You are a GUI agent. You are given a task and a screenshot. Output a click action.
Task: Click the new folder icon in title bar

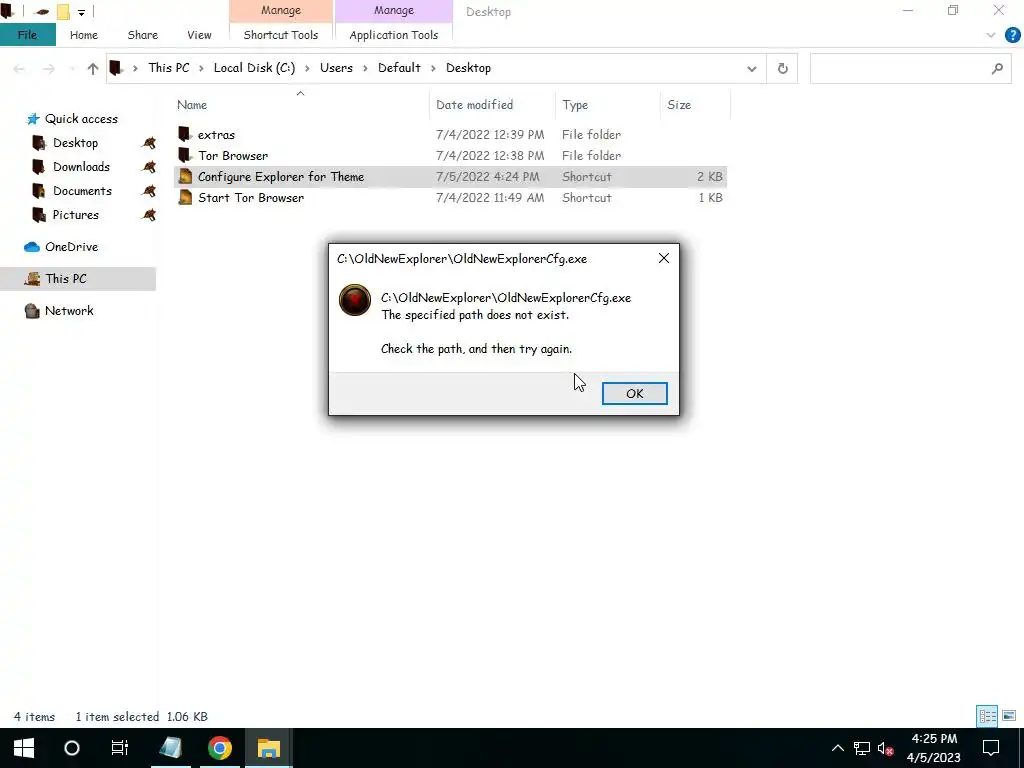point(63,11)
